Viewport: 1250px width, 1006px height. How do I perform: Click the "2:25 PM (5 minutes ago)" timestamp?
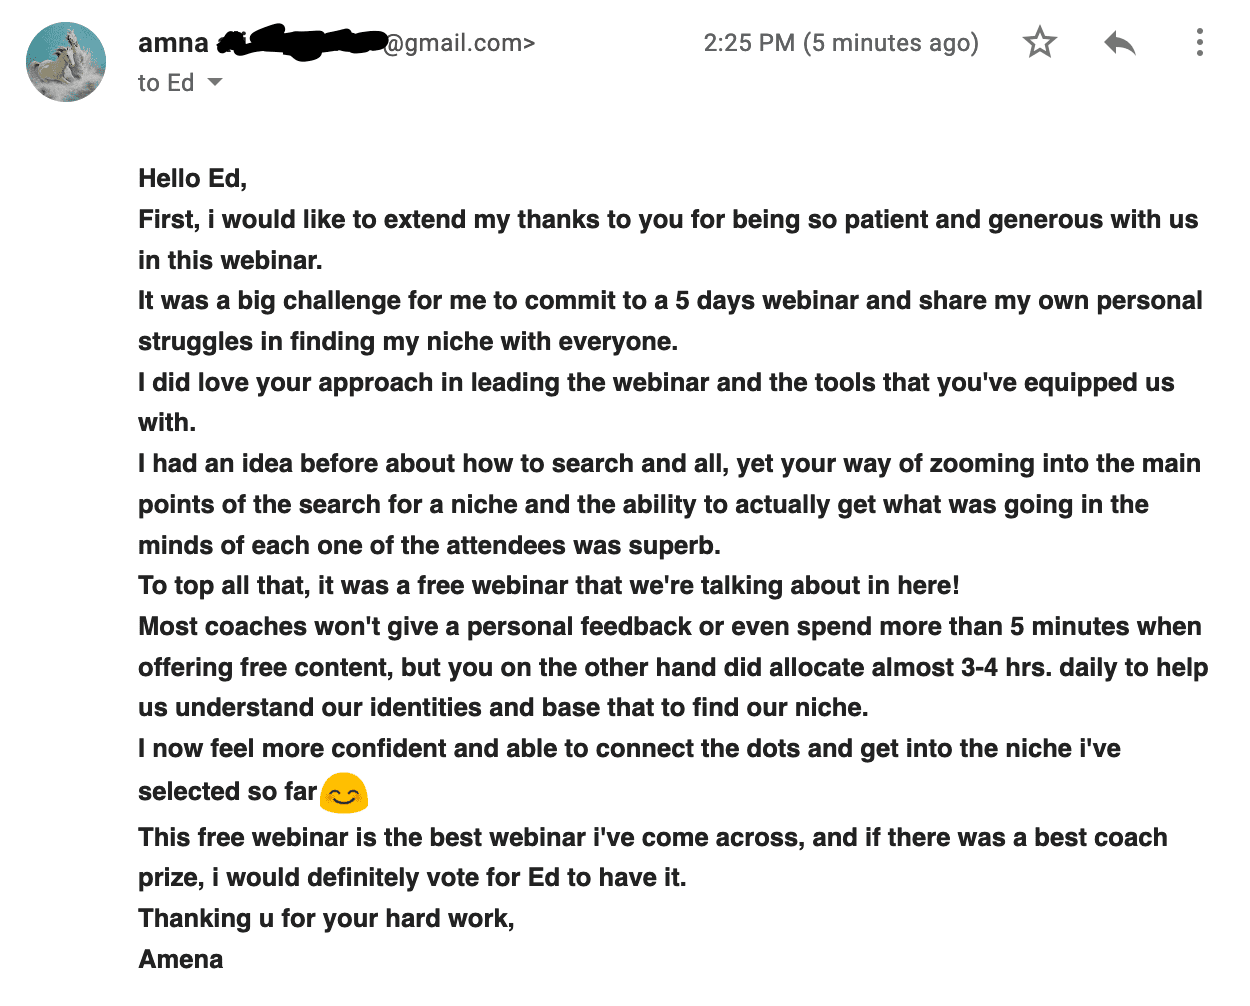tap(840, 43)
